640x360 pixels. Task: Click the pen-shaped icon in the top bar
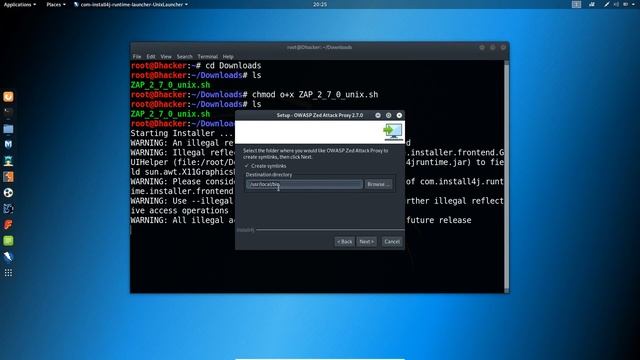point(607,4)
